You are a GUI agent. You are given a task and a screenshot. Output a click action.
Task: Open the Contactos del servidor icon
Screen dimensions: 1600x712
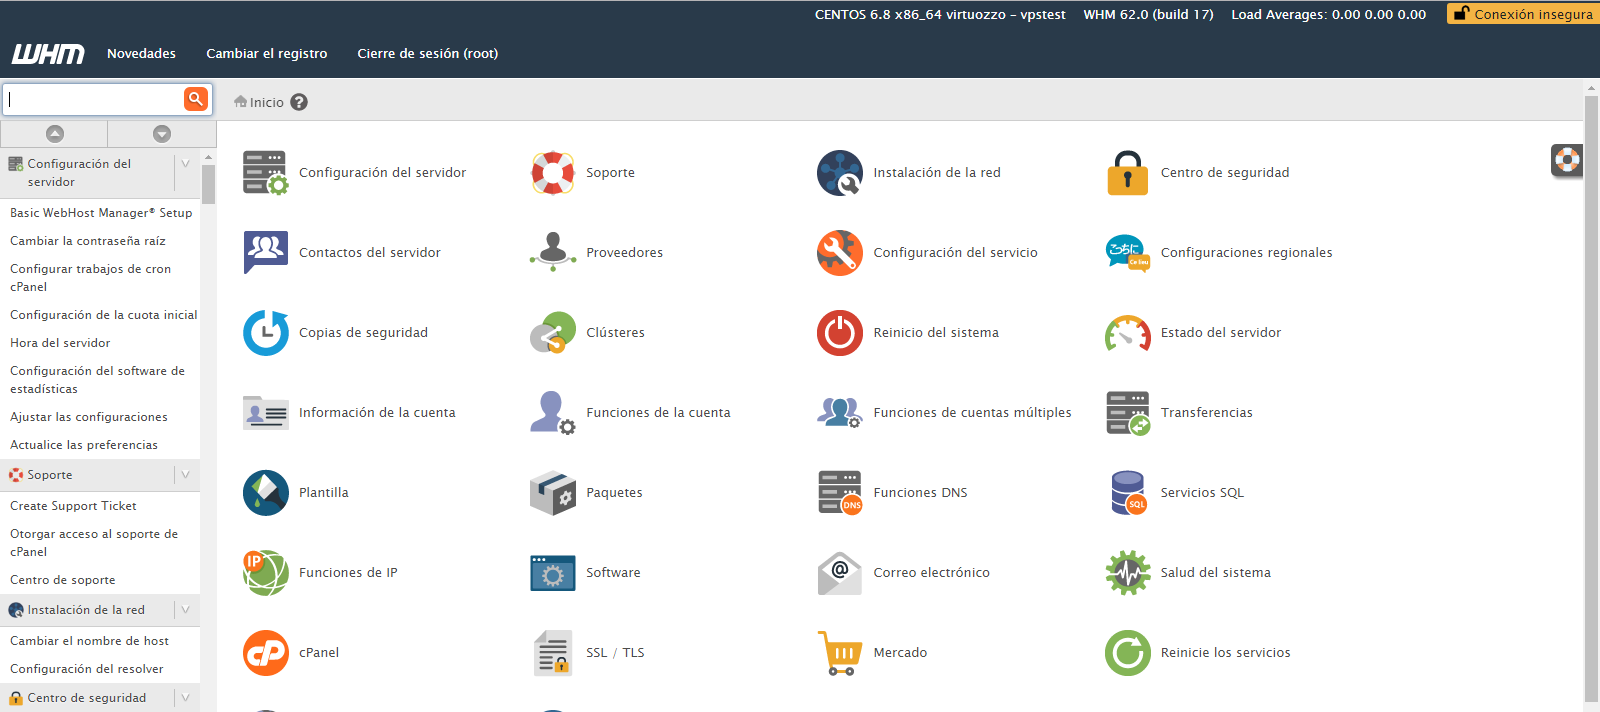point(265,253)
